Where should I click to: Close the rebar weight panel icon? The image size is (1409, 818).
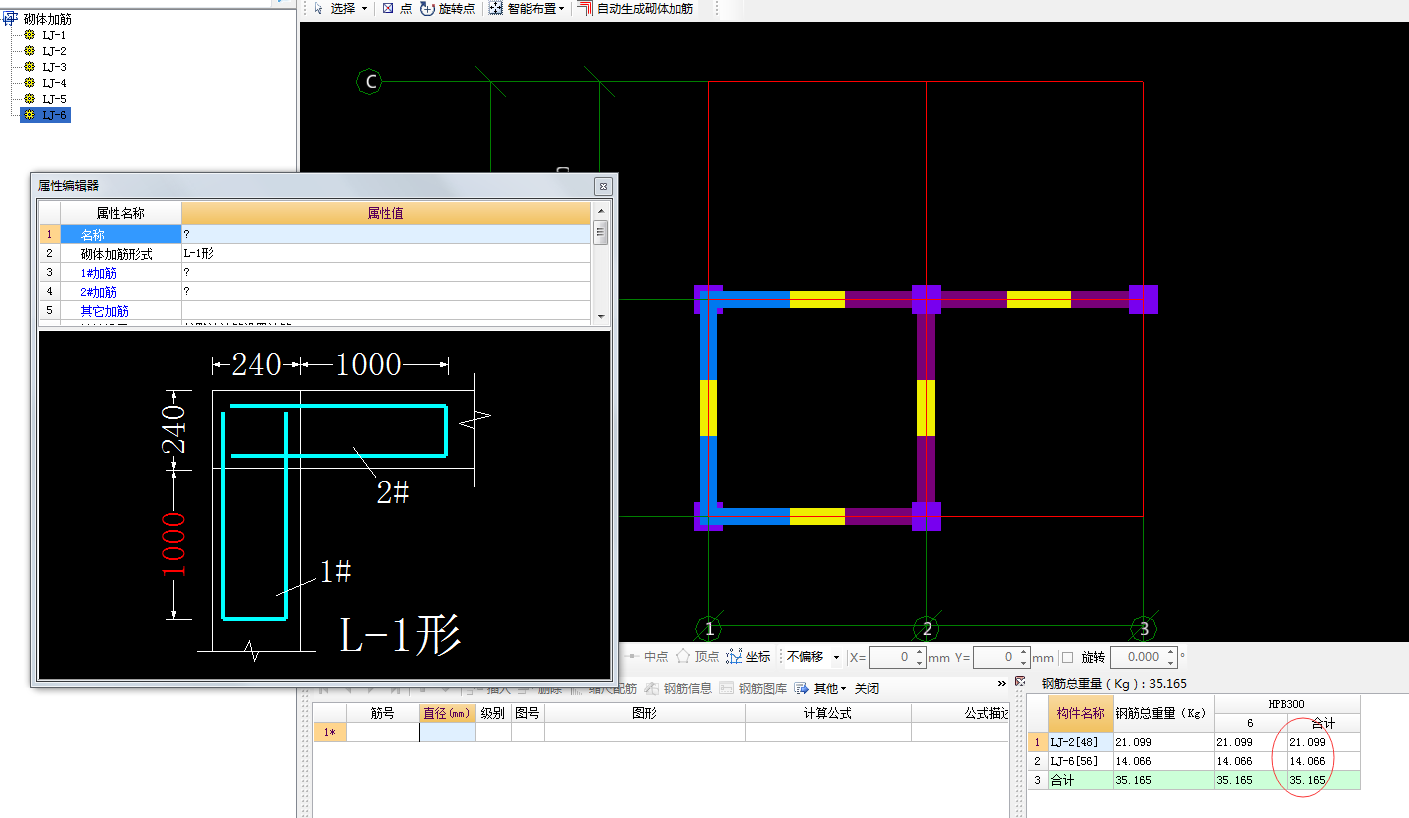click(x=1020, y=682)
